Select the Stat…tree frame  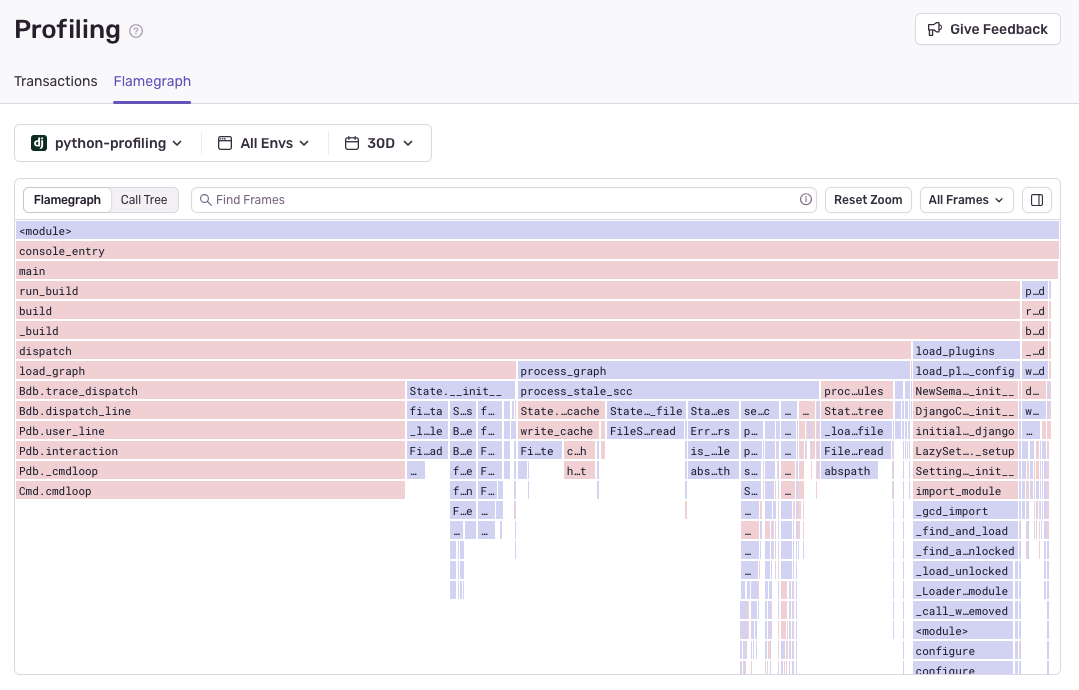tap(857, 410)
